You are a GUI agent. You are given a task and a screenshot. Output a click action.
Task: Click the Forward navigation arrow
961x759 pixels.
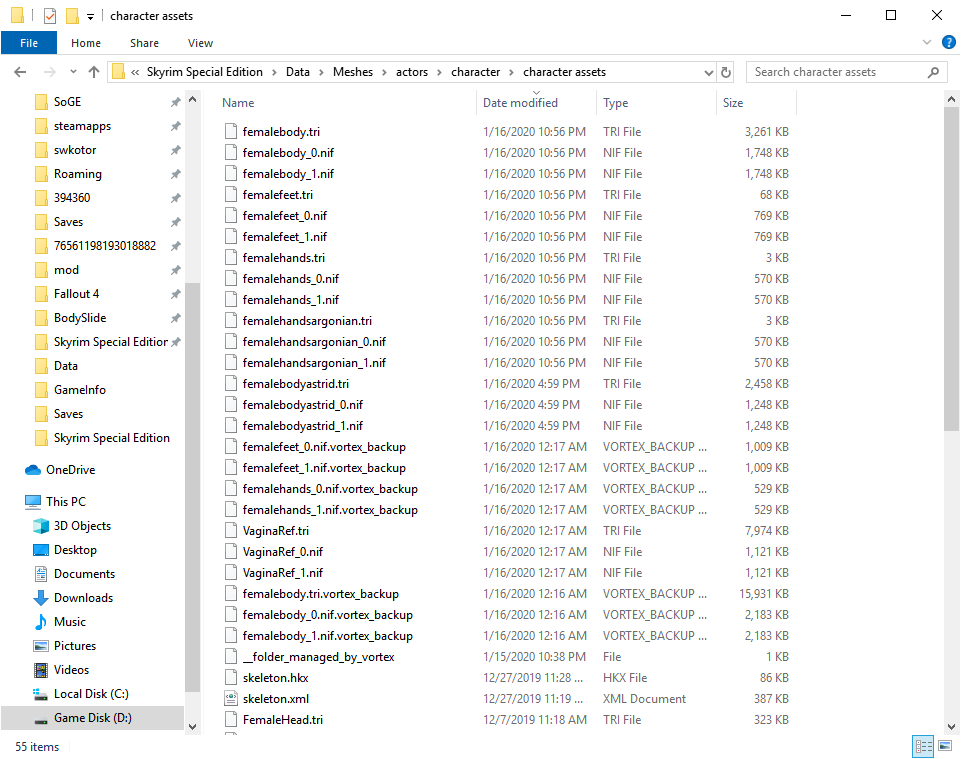(x=50, y=72)
